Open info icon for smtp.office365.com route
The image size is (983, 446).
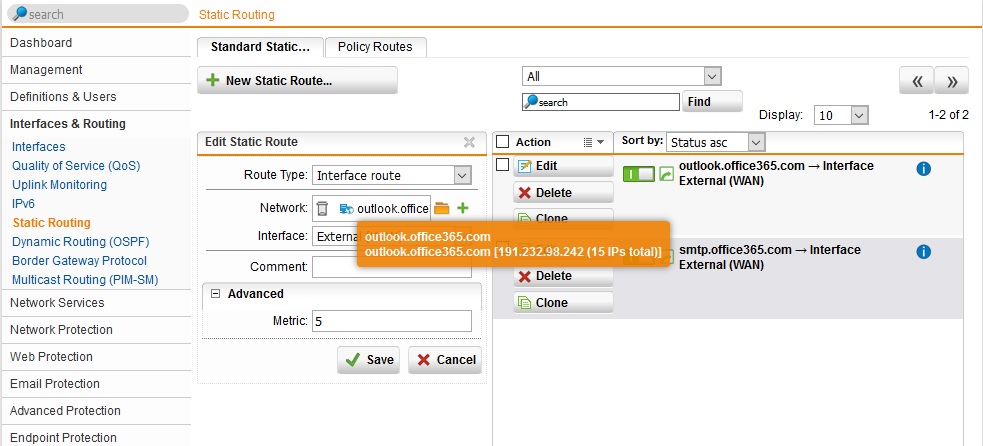[923, 252]
